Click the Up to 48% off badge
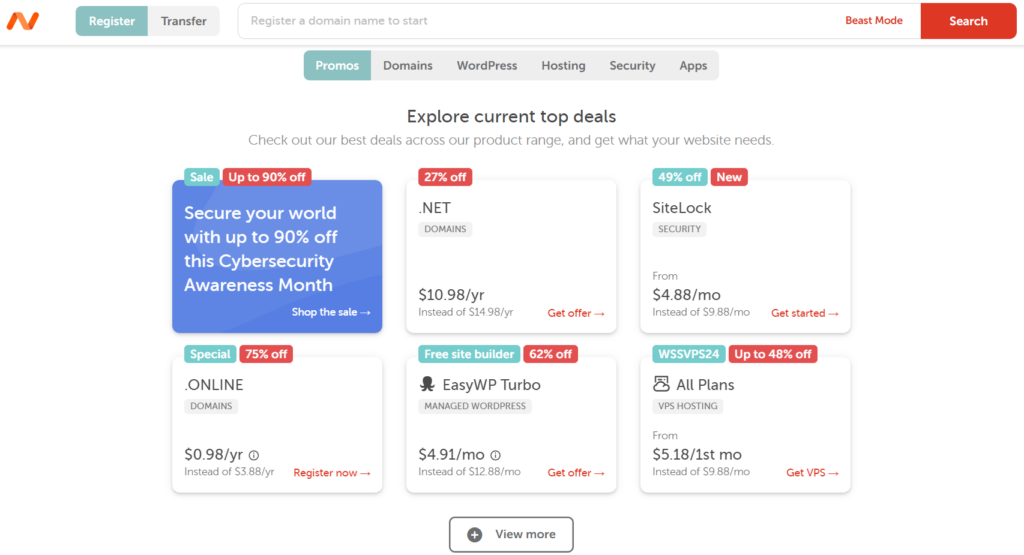The width and height of the screenshot is (1024, 555). point(773,354)
